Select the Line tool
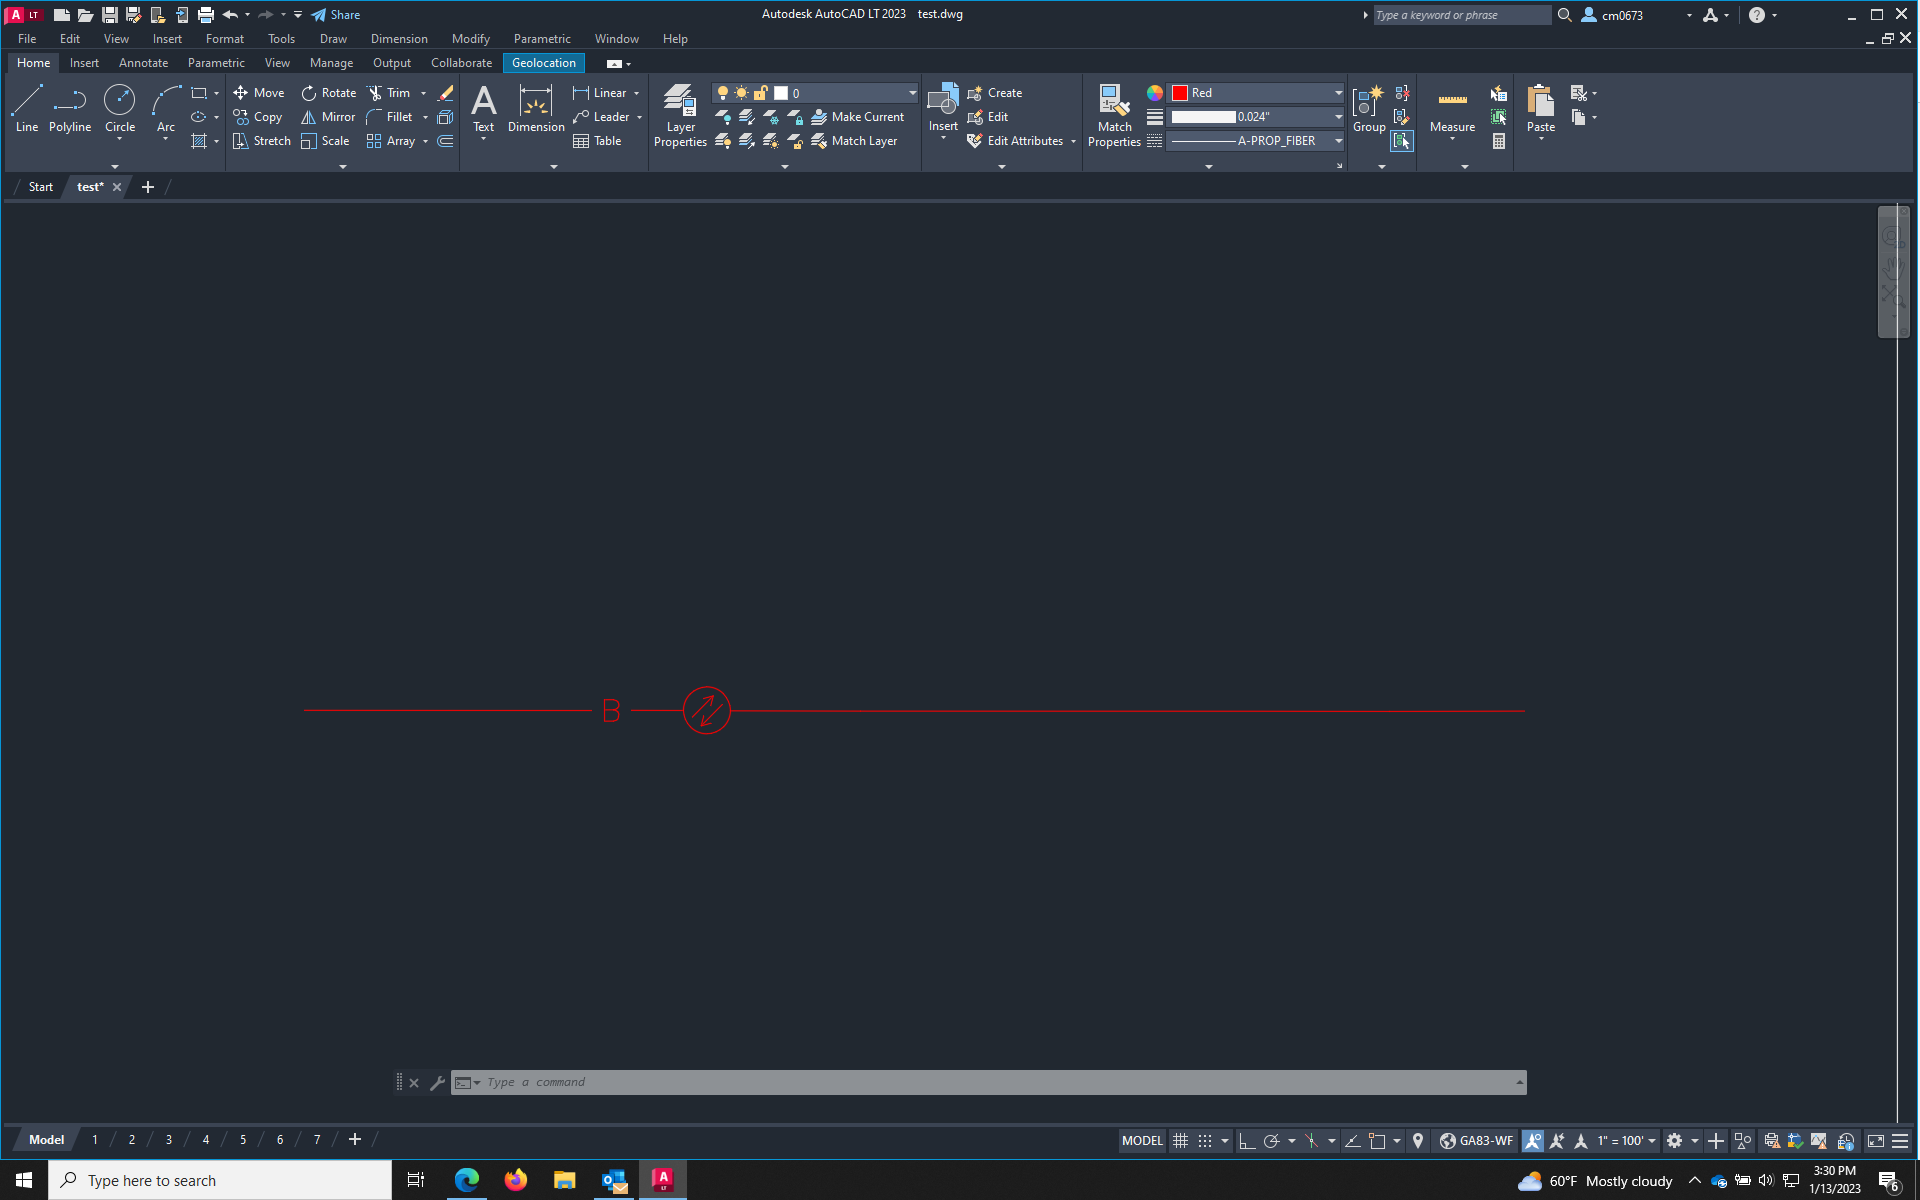The height and width of the screenshot is (1200, 1920). point(27,110)
